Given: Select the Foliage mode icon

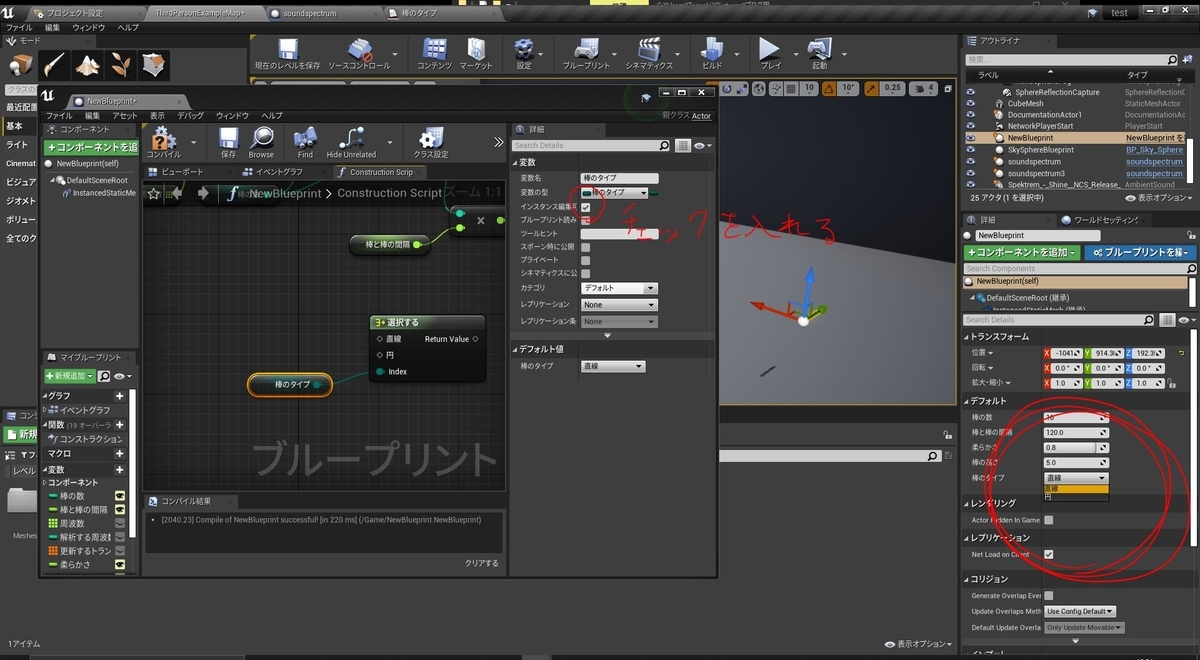Looking at the screenshot, I should (x=121, y=65).
